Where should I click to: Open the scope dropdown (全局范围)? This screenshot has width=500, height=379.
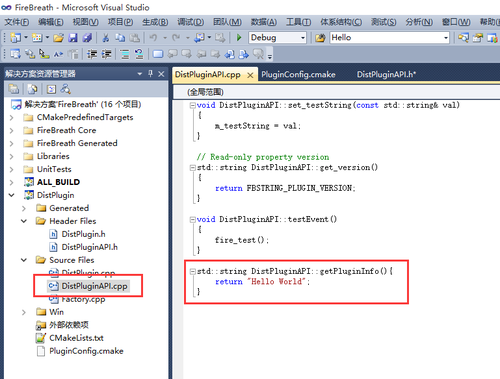click(x=336, y=92)
